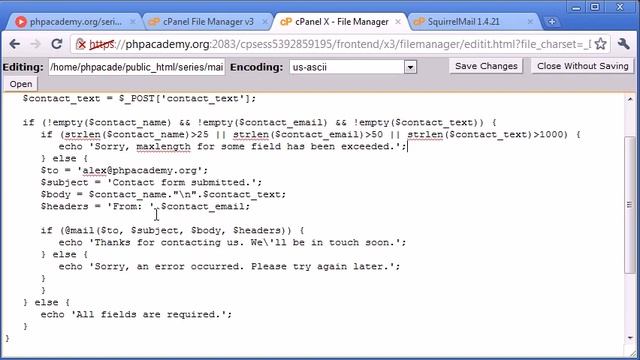Click the "$_POST['contact_text']" text
640x360 pixels.
[184, 99]
